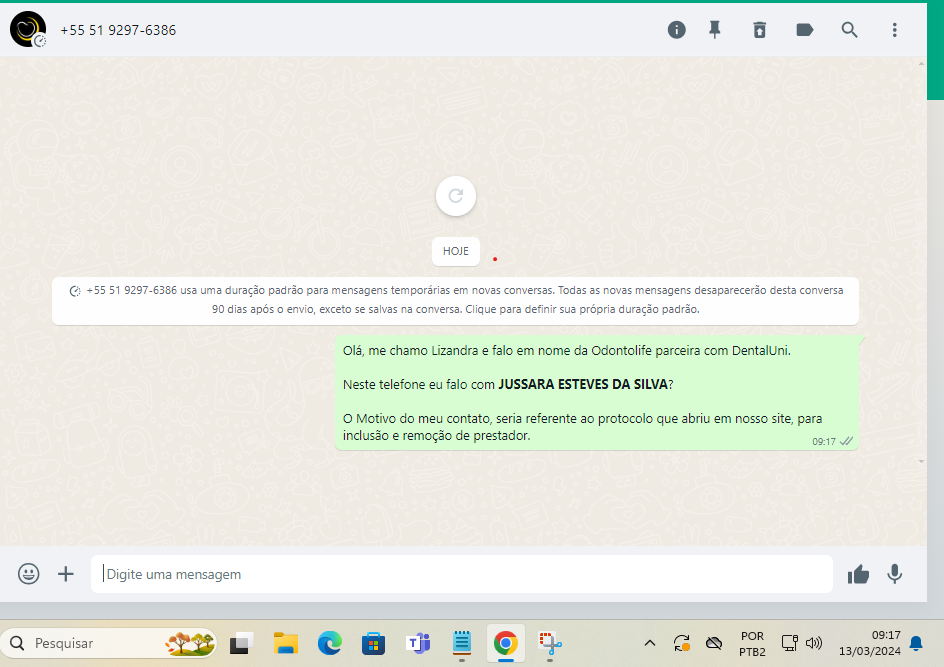Open contact info via the info icon
944x667 pixels.
[x=677, y=29]
